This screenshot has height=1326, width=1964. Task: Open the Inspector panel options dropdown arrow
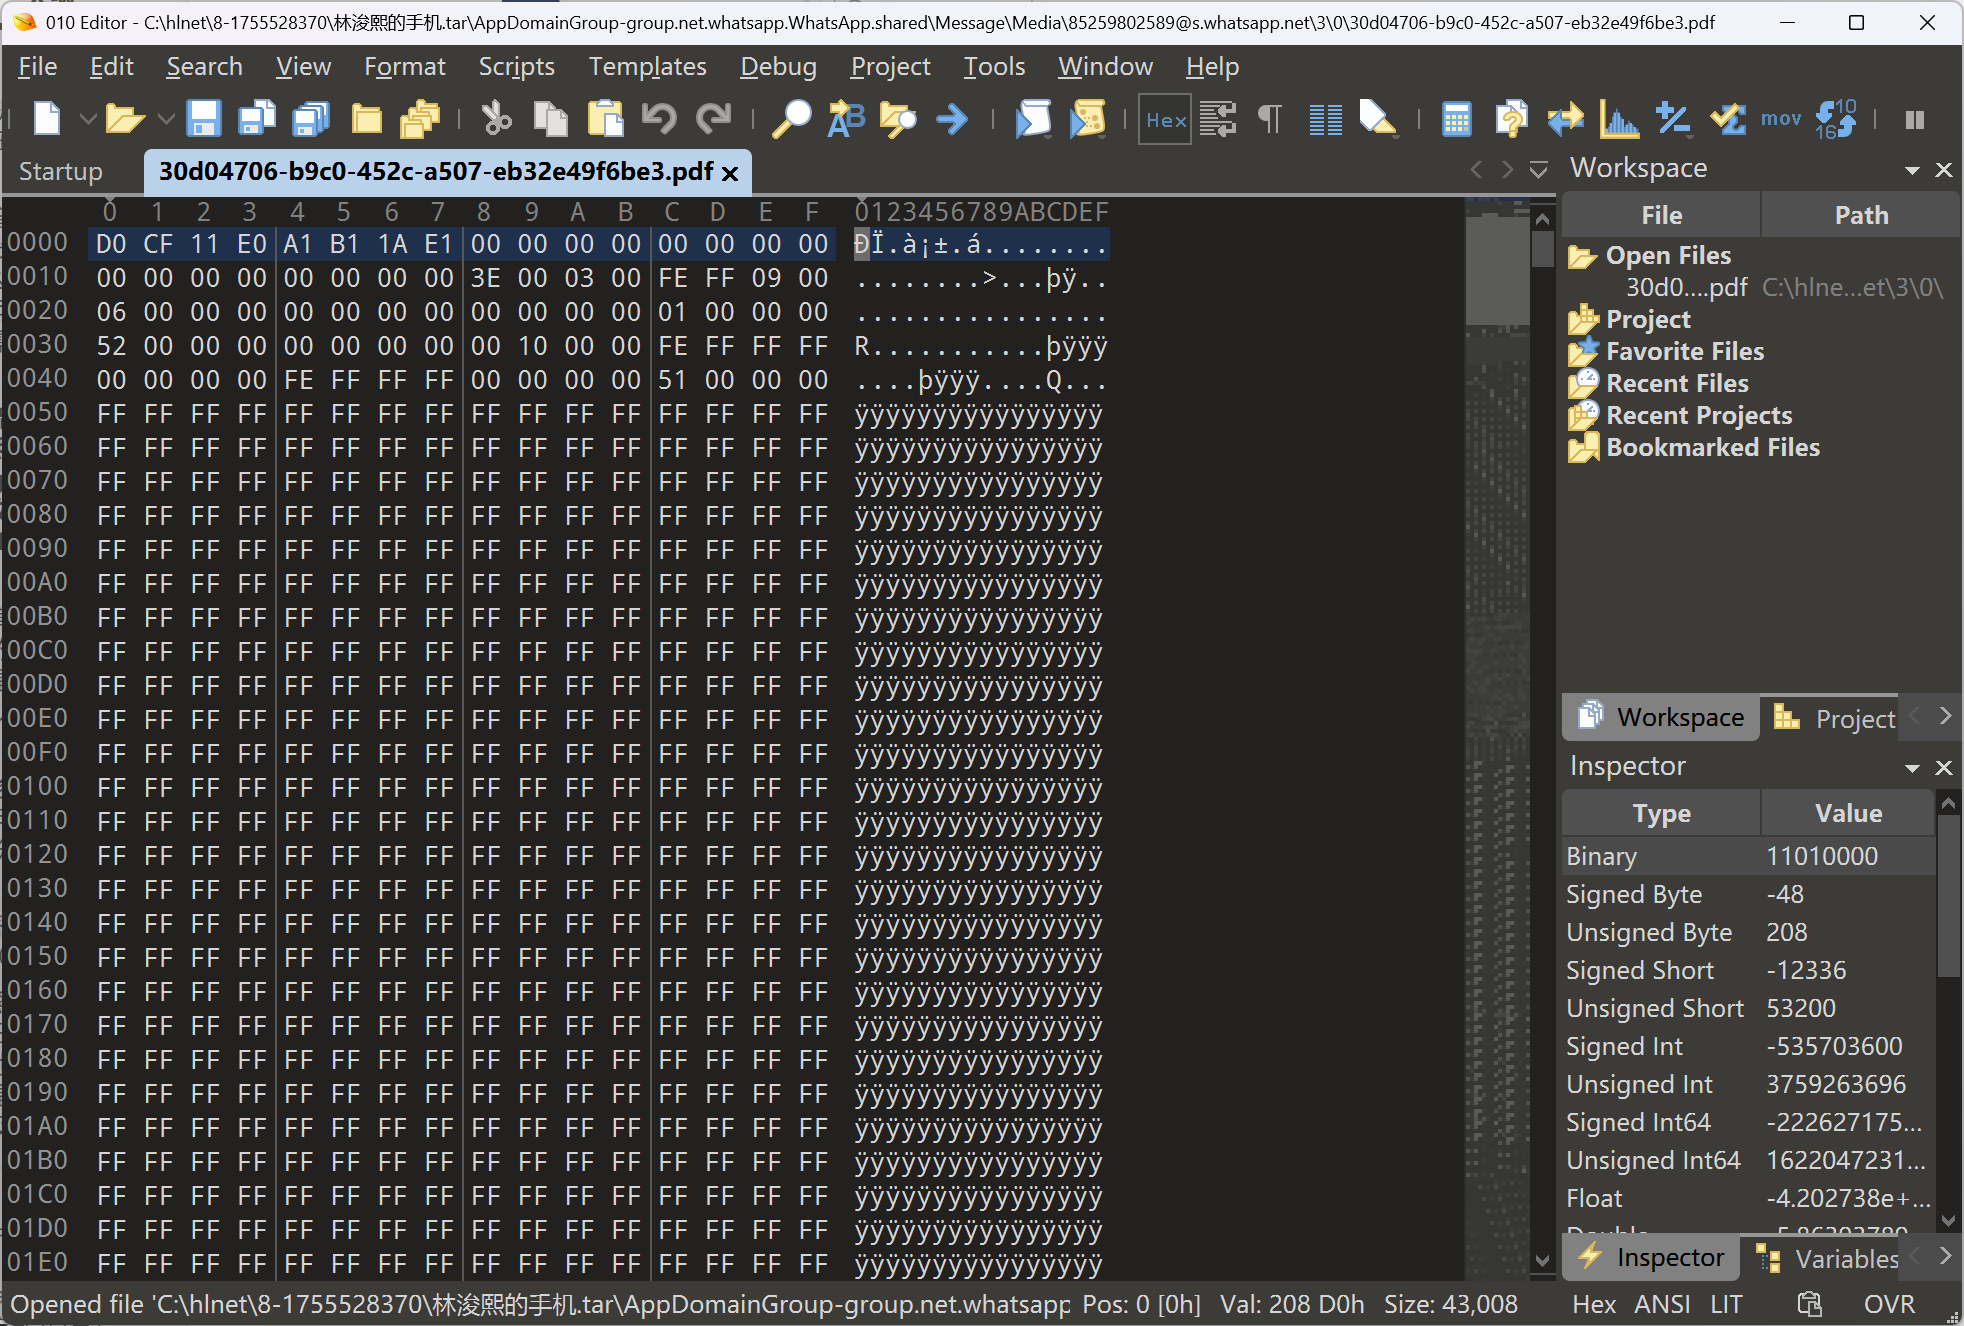click(x=1912, y=768)
